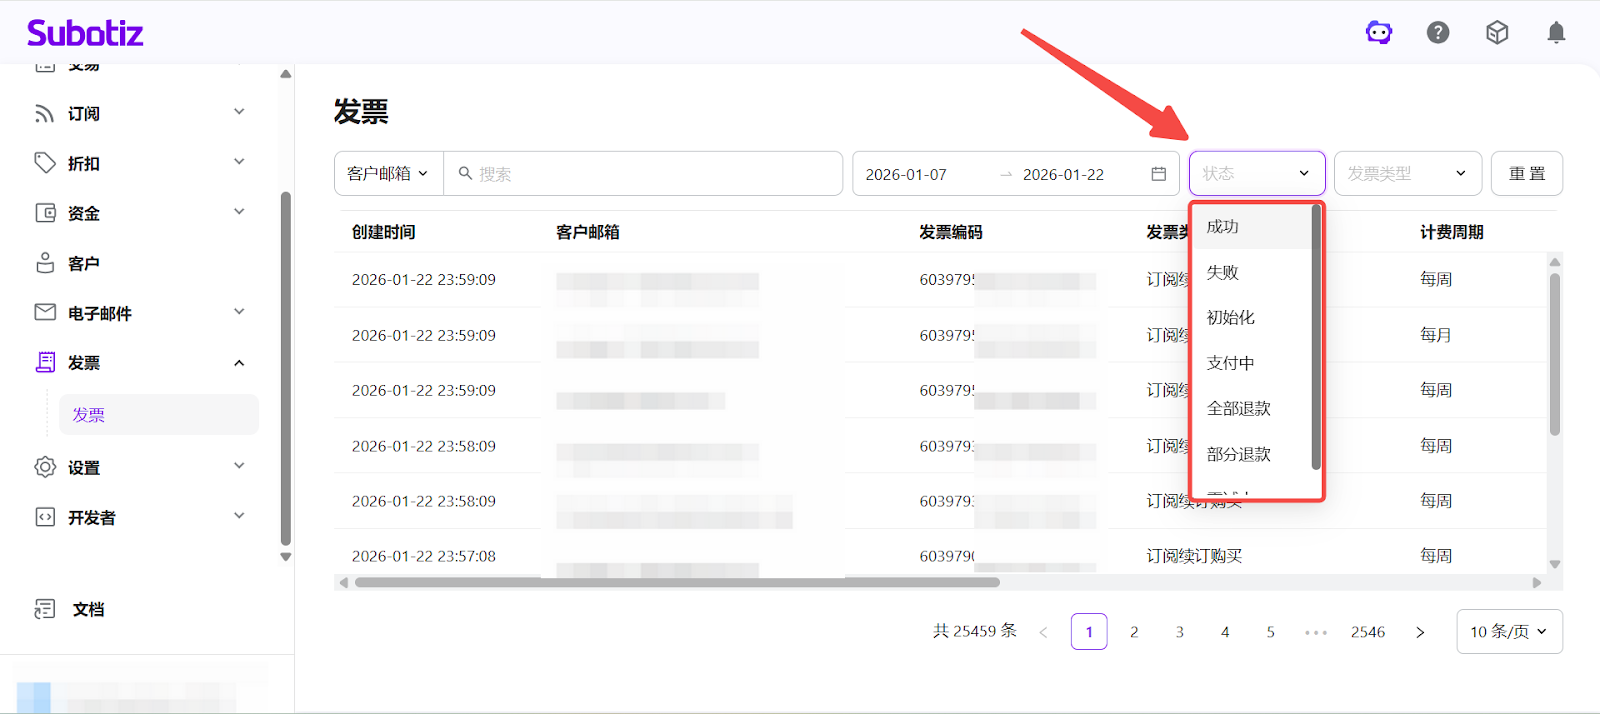Collapse the 发票 sidebar section
The height and width of the screenshot is (714, 1600).
coord(239,363)
